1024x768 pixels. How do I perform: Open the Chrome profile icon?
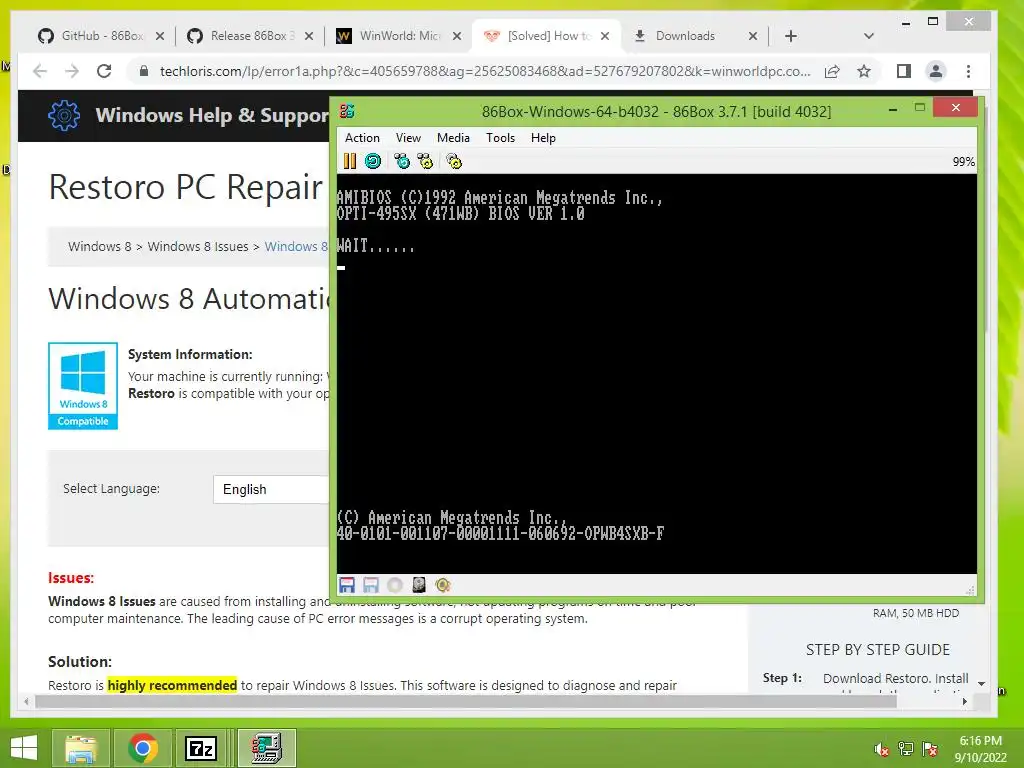[x=936, y=71]
